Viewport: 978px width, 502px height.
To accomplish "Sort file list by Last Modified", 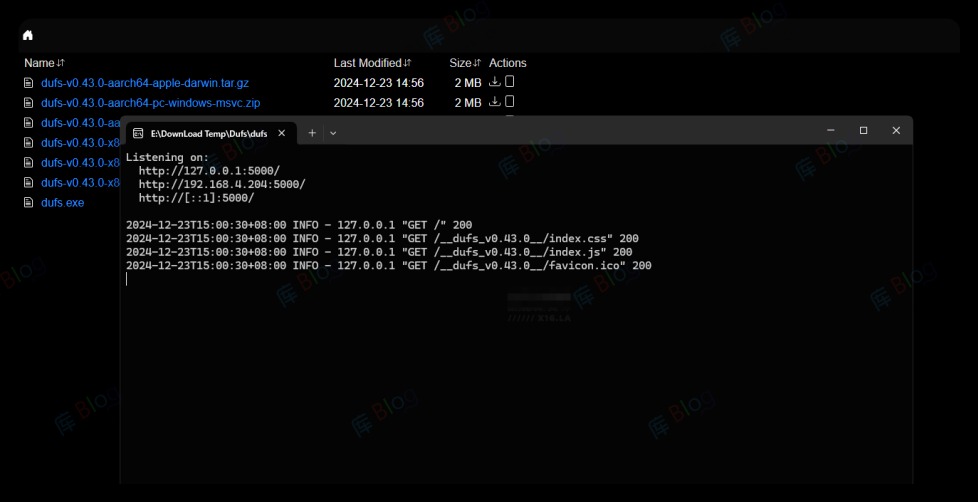I will tap(372, 63).
